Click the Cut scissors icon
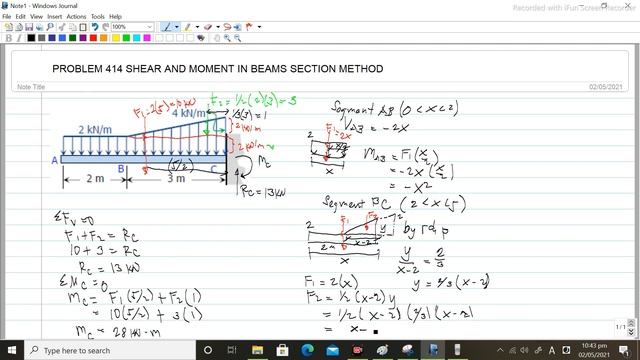This screenshot has width=640, height=360. [62, 27]
